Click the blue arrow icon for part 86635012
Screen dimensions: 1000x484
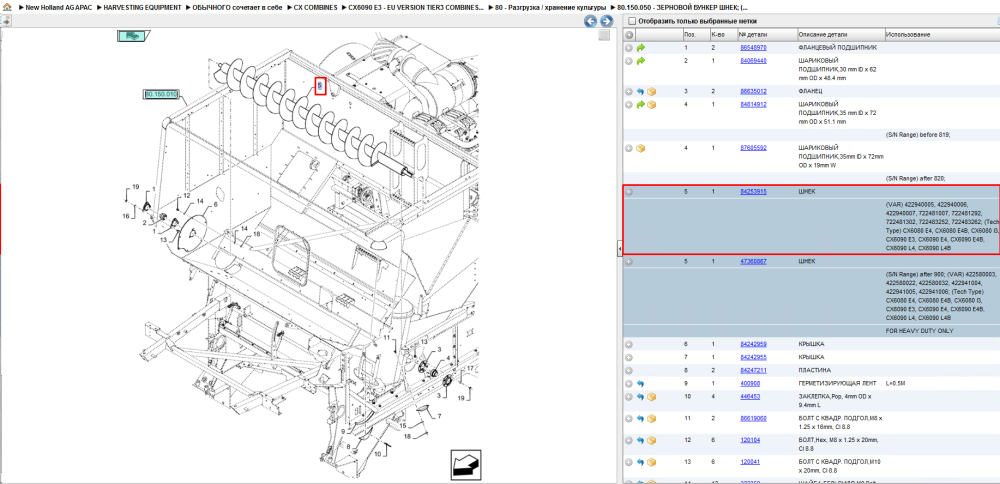tap(641, 92)
